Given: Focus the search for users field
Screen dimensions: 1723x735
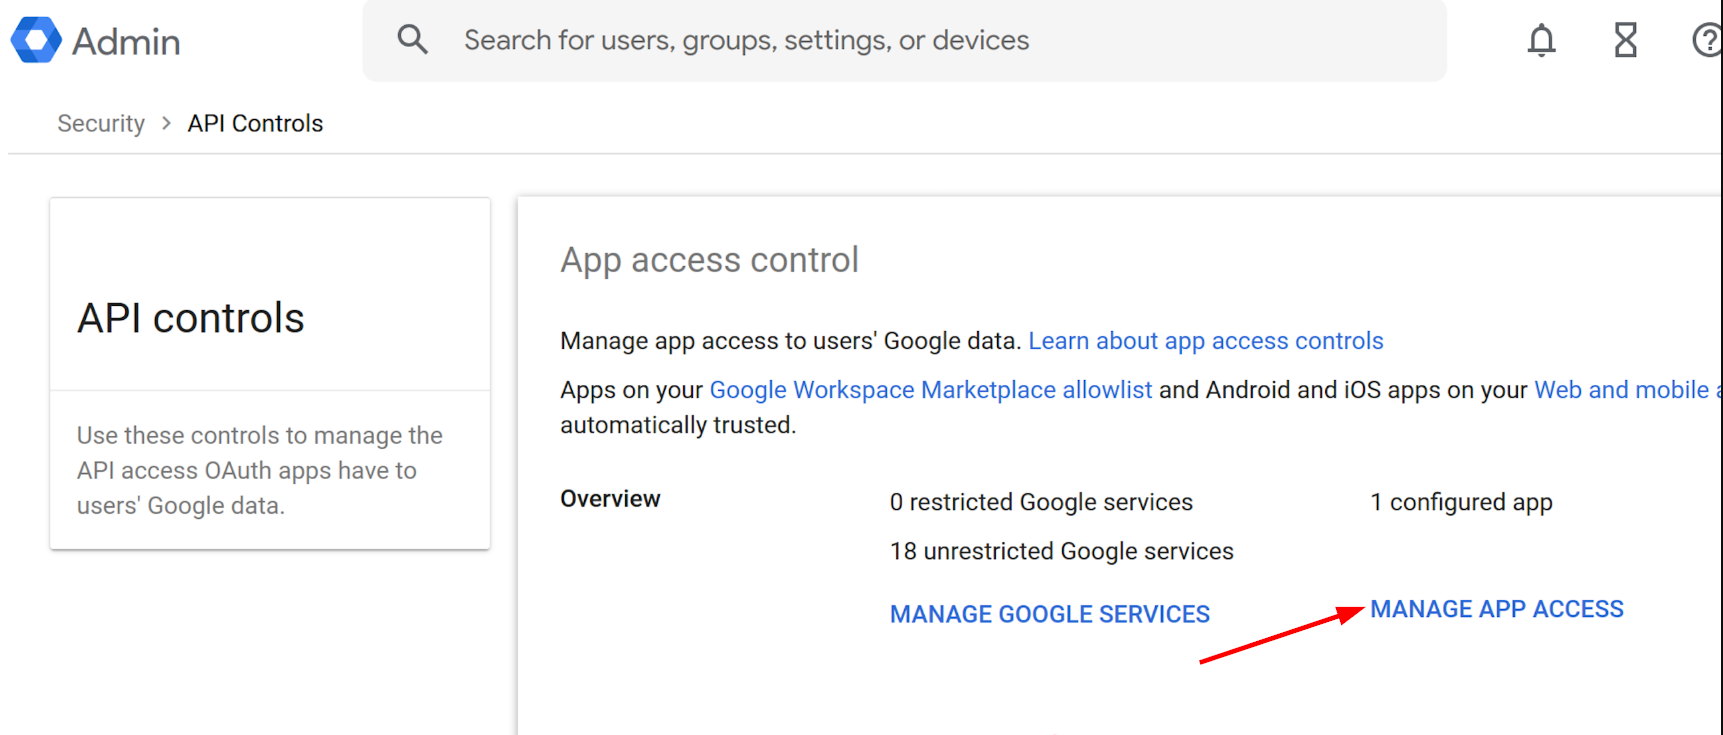Looking at the screenshot, I should [904, 40].
